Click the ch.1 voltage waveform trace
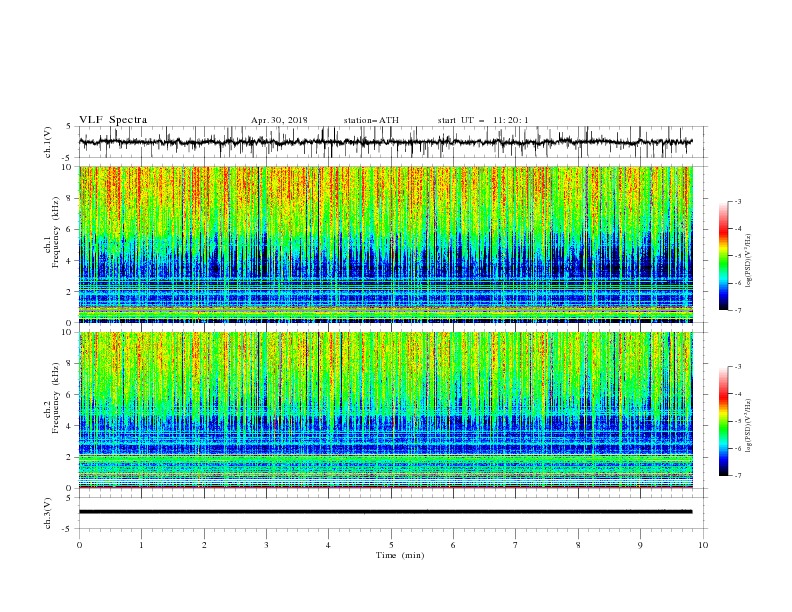The image size is (792, 612). (385, 142)
